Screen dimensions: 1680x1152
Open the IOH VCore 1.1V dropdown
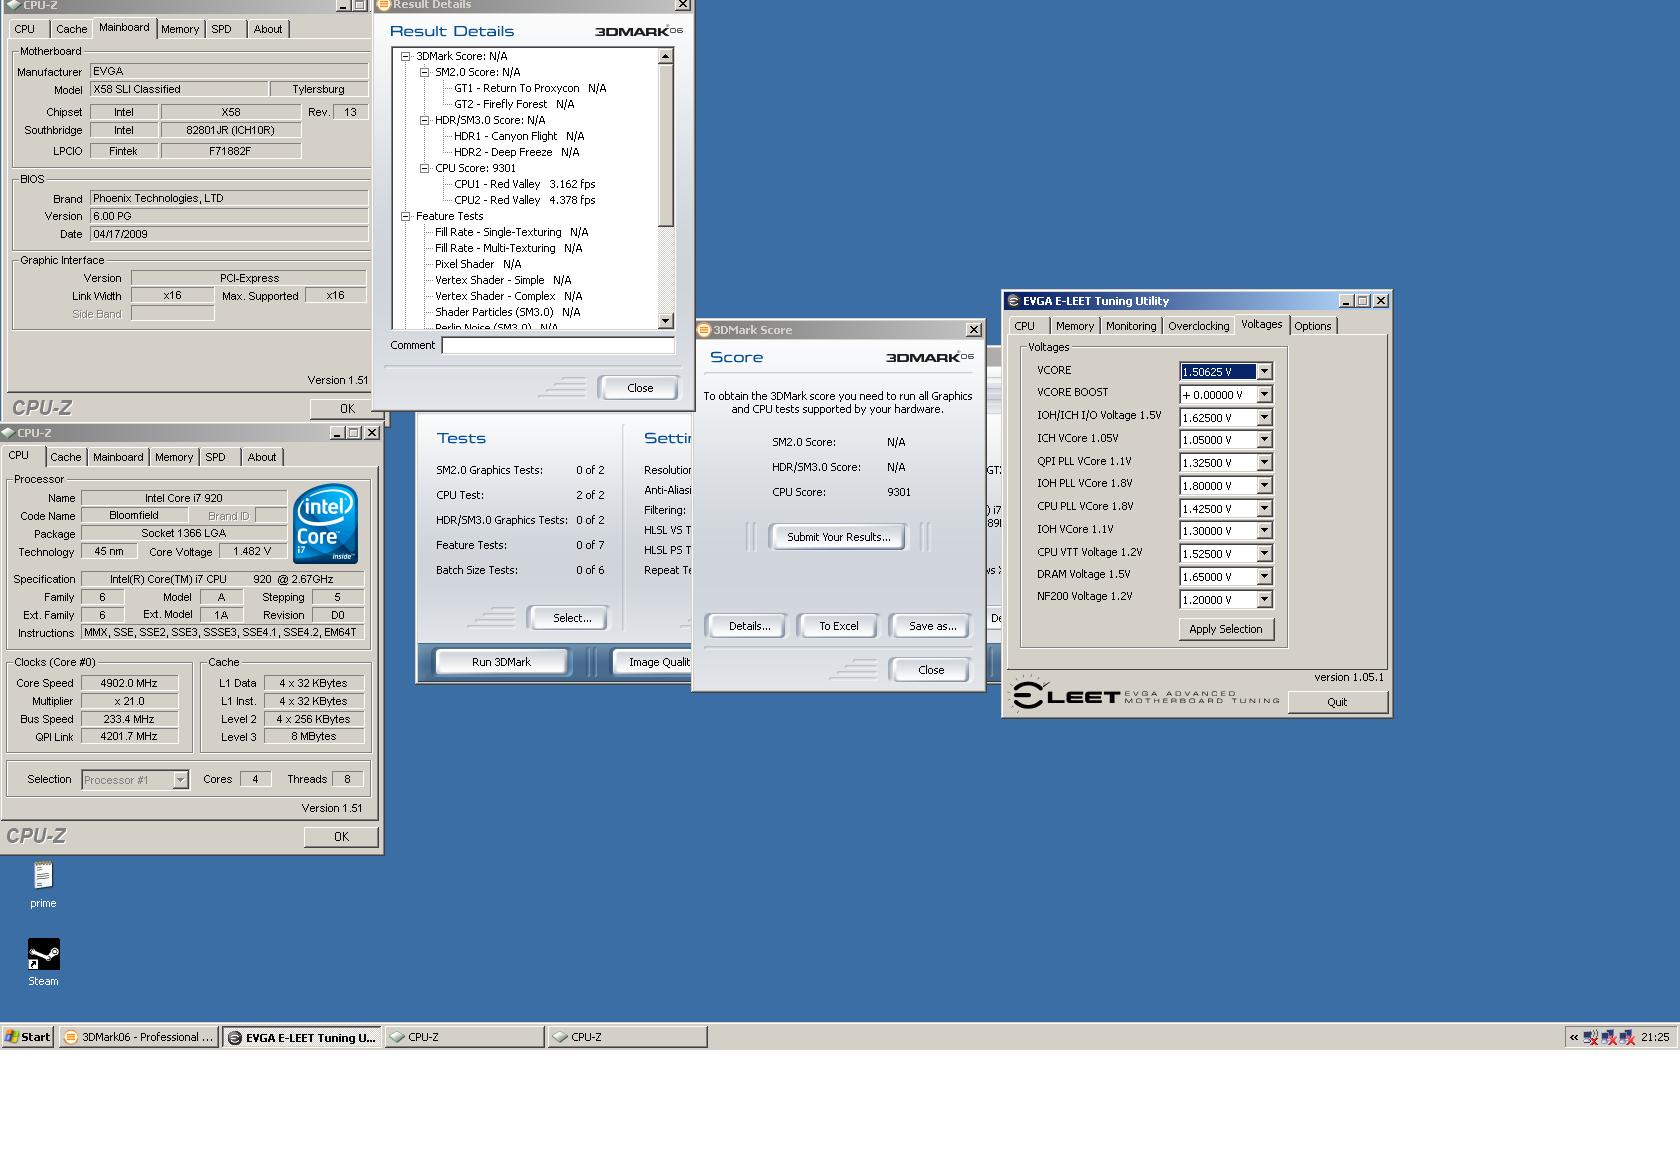click(x=1264, y=531)
